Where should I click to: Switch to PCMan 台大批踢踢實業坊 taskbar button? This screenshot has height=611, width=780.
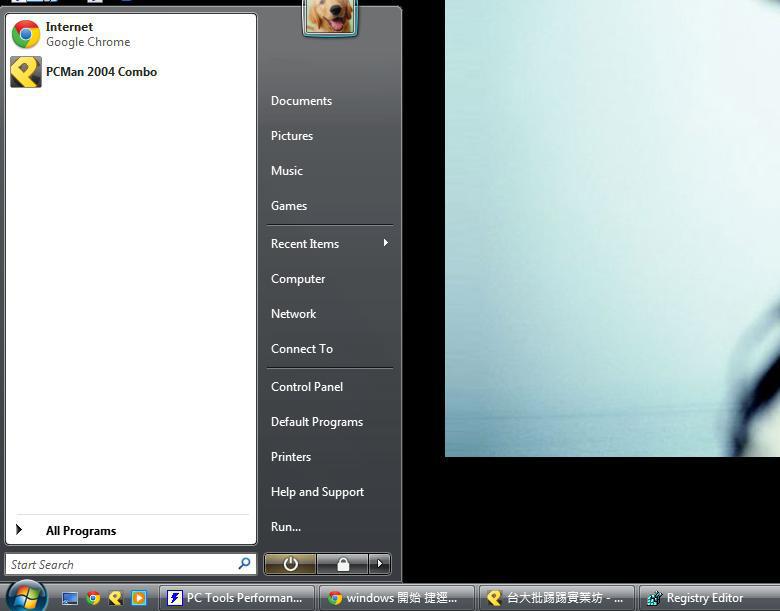[556, 598]
